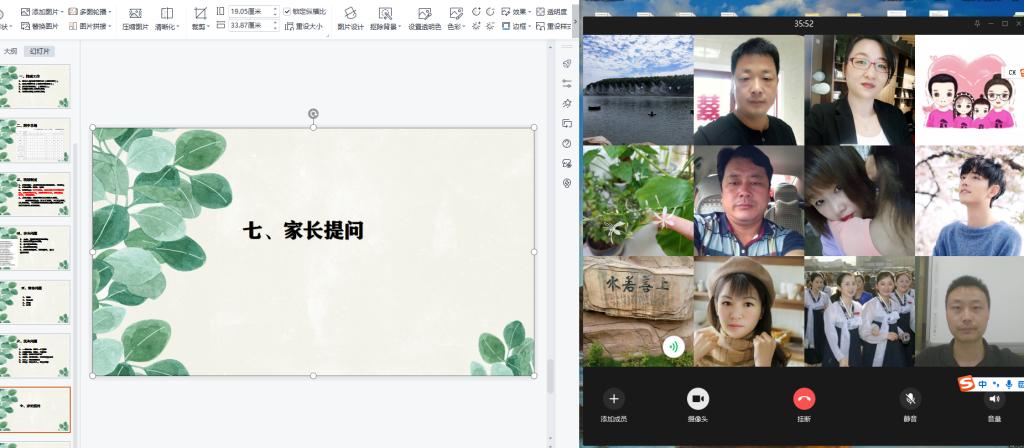Image resolution: width=1024 pixels, height=448 pixels.
Task: Click the 压缩图片 compress picture icon
Action: click(x=135, y=14)
